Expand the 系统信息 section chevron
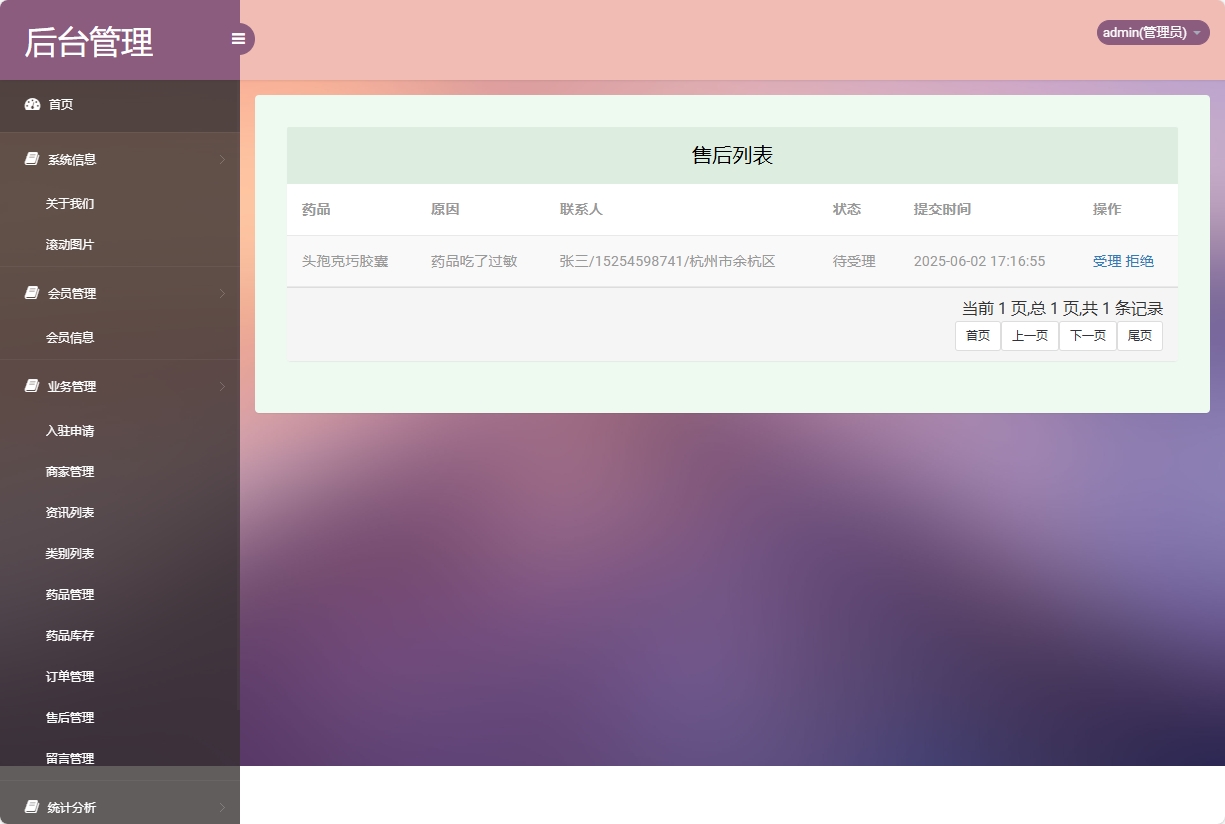The width and height of the screenshot is (1225, 824). 222,159
